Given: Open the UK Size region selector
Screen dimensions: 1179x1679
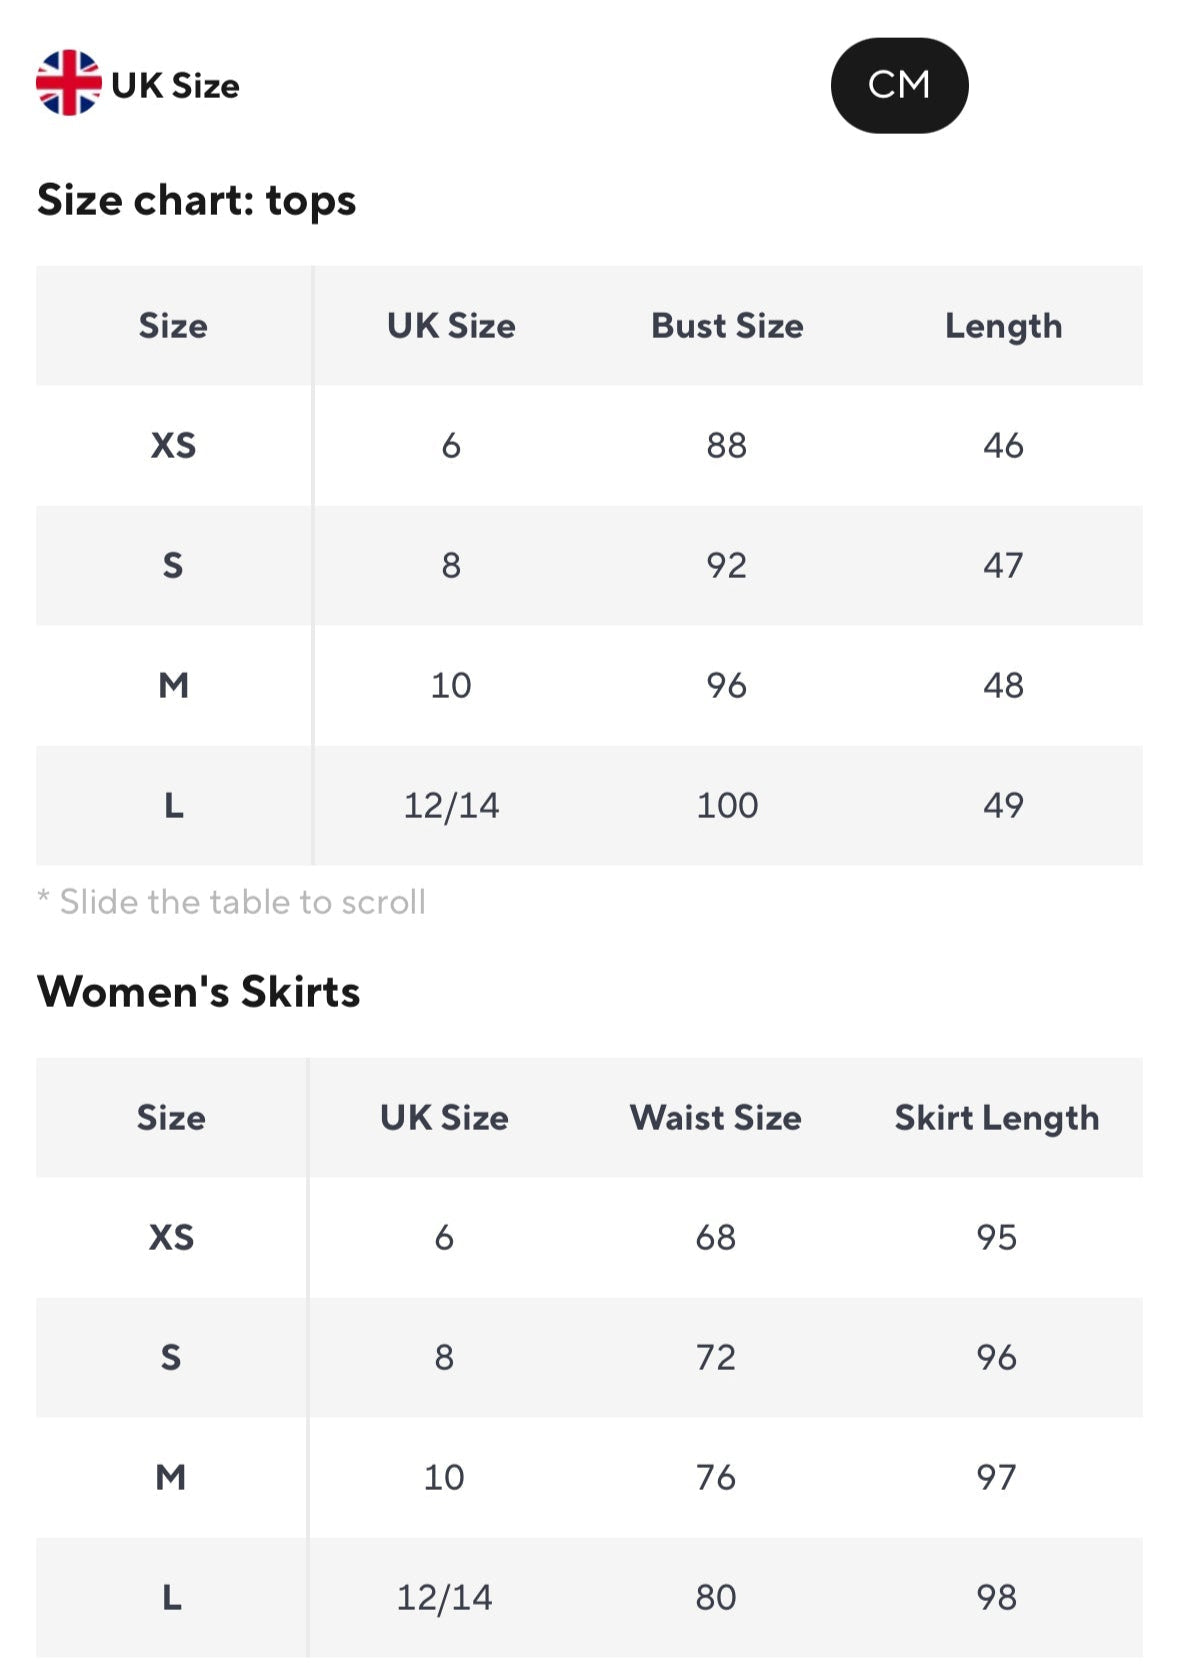Looking at the screenshot, I should (175, 86).
